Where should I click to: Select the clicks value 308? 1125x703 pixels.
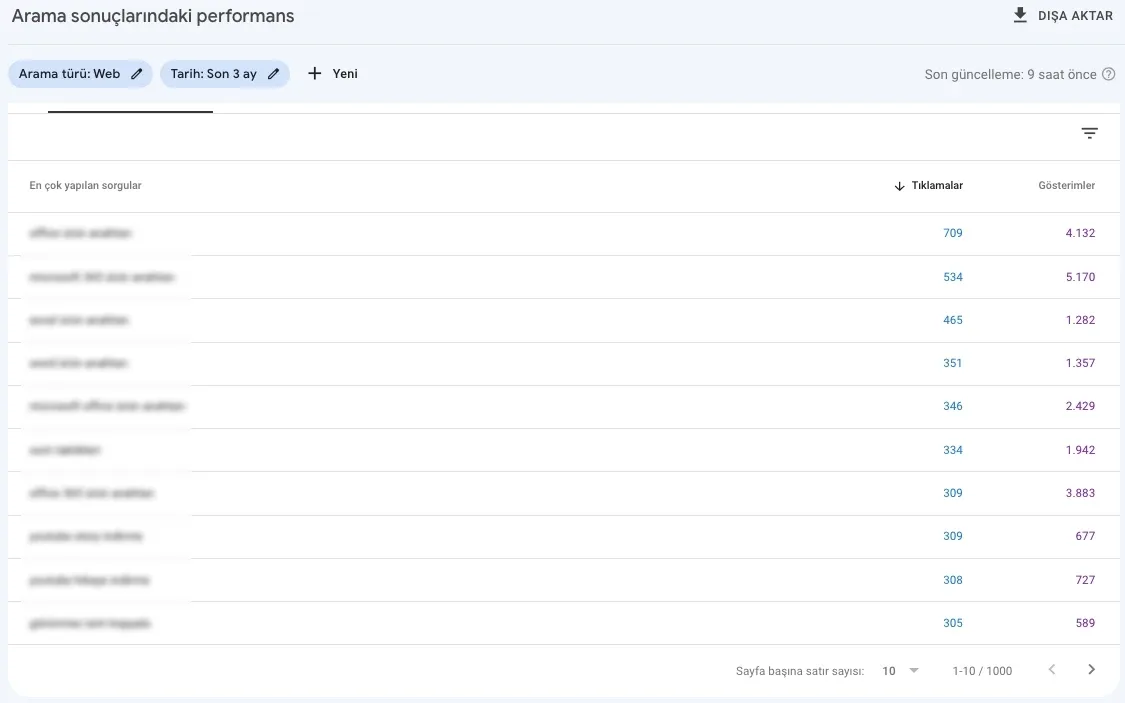coord(953,580)
